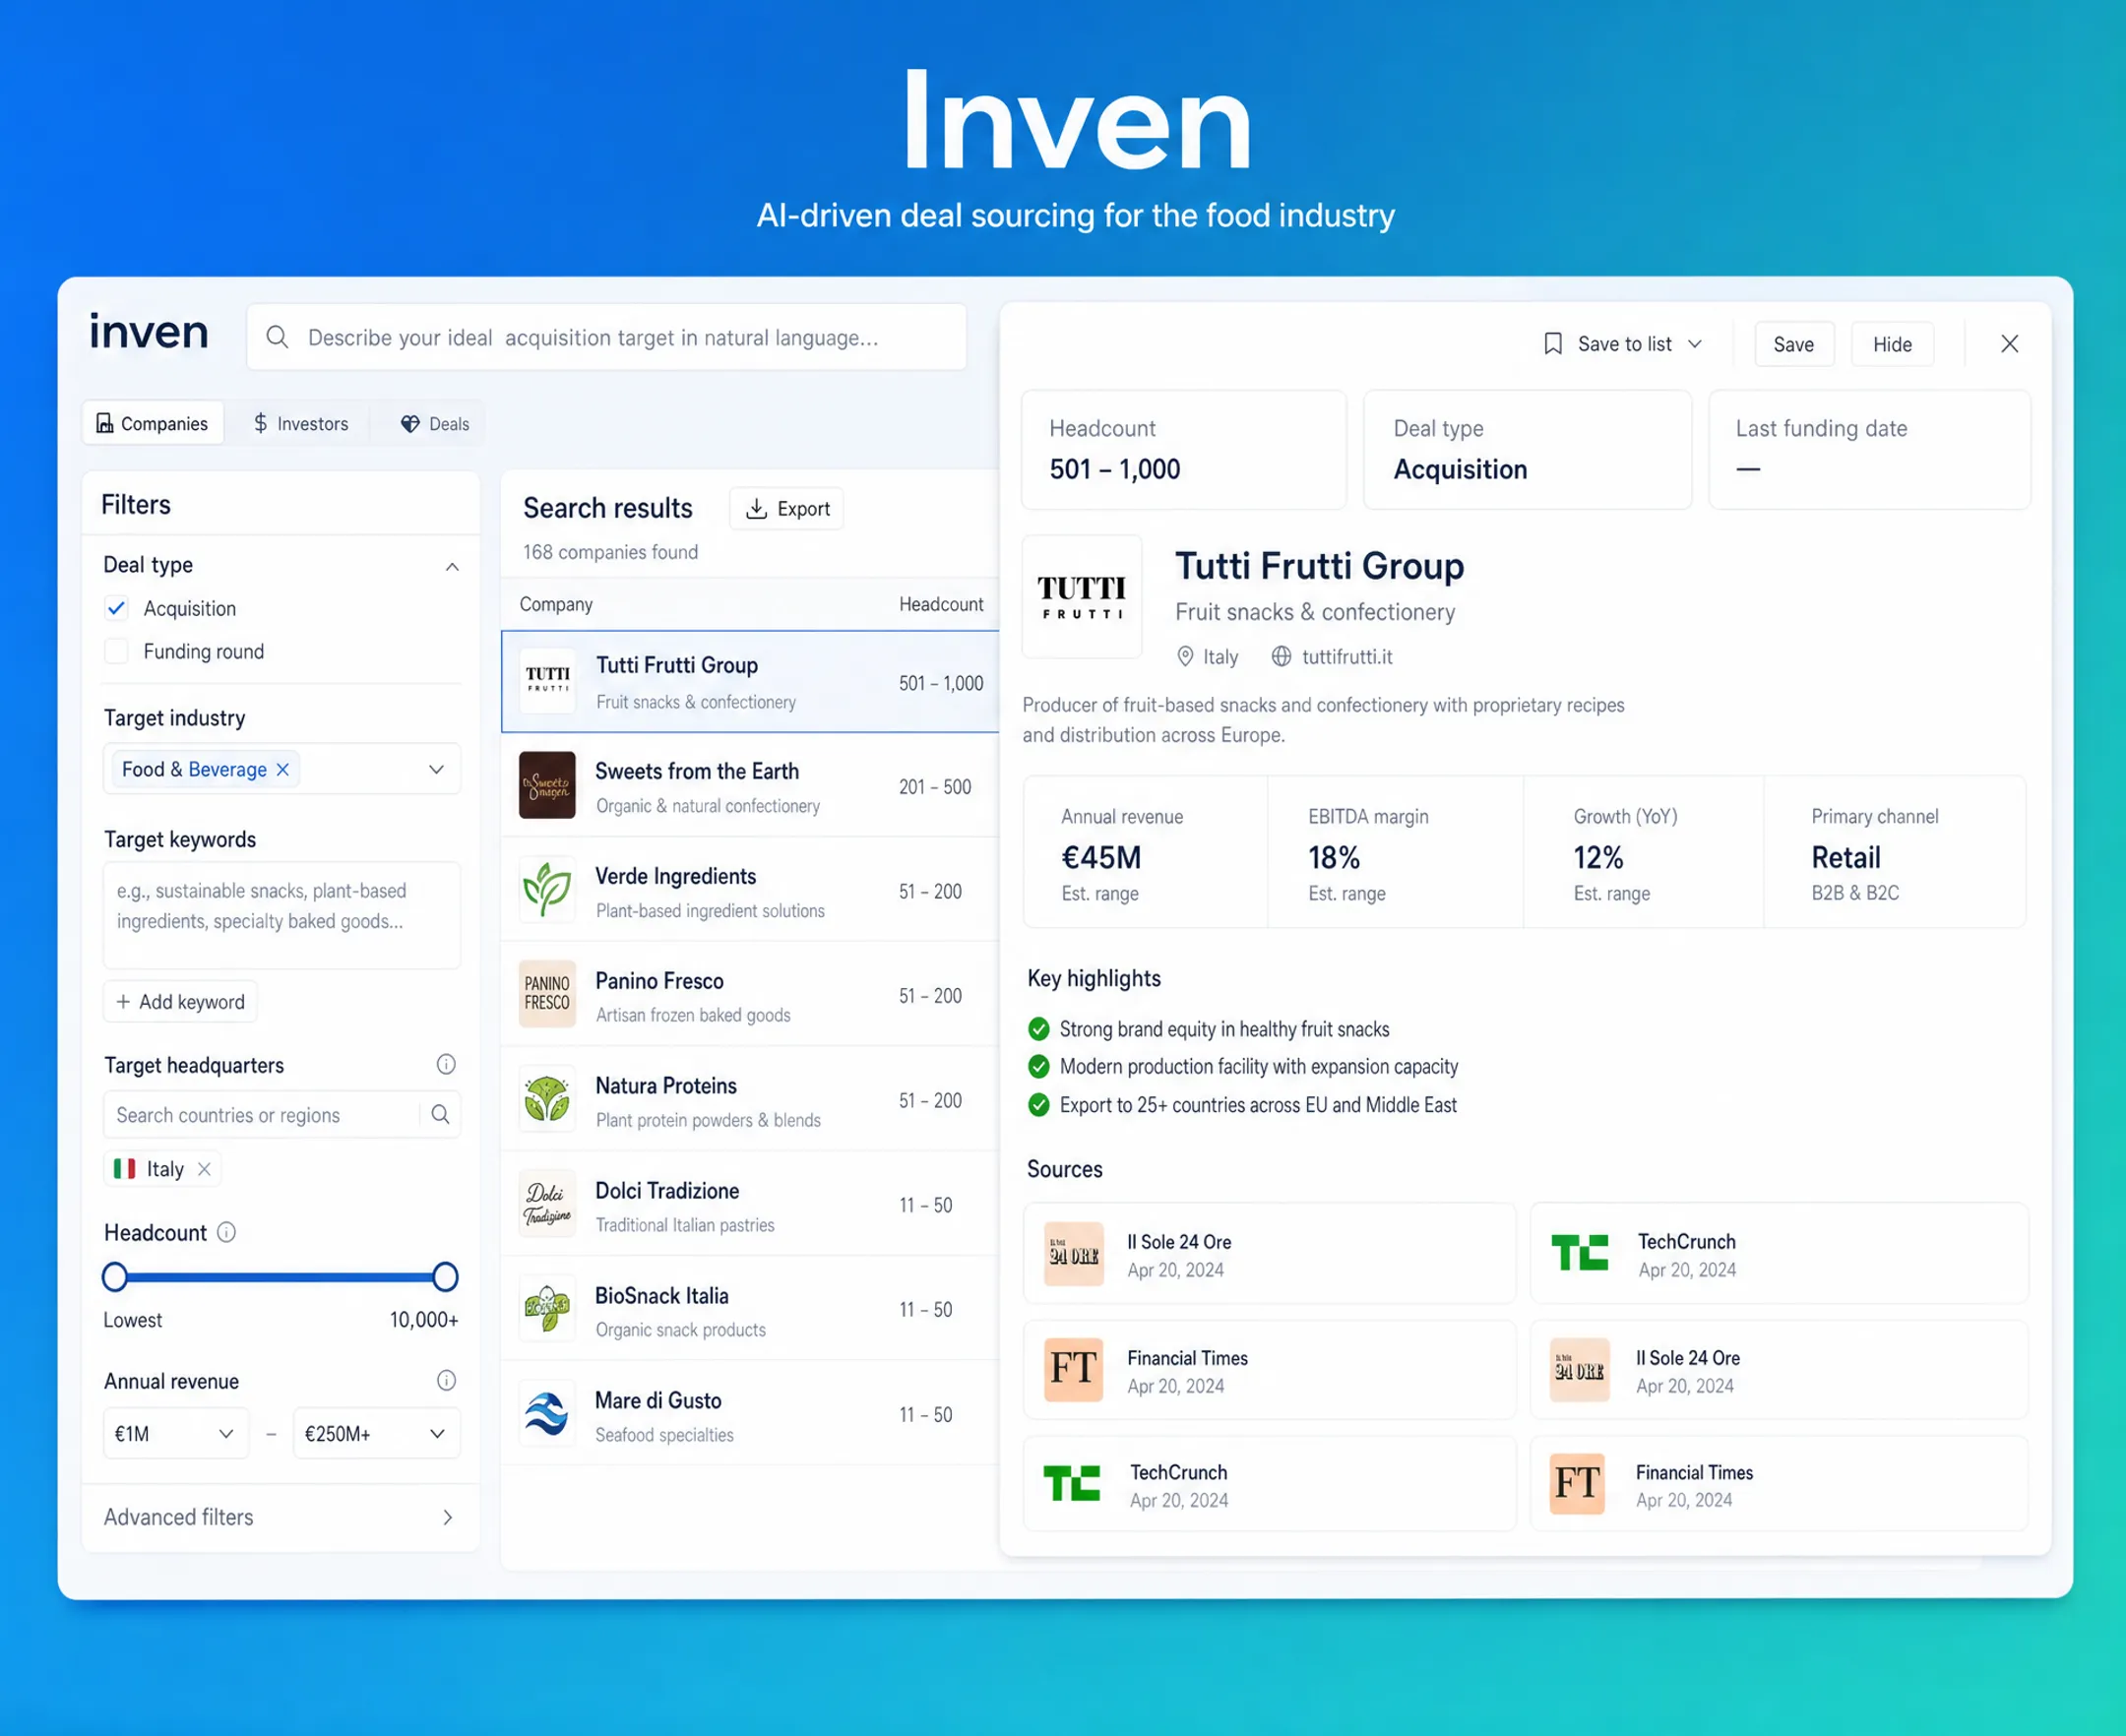Click the download icon on Export button
Viewport: 2126px width, 1736px height.
757,508
